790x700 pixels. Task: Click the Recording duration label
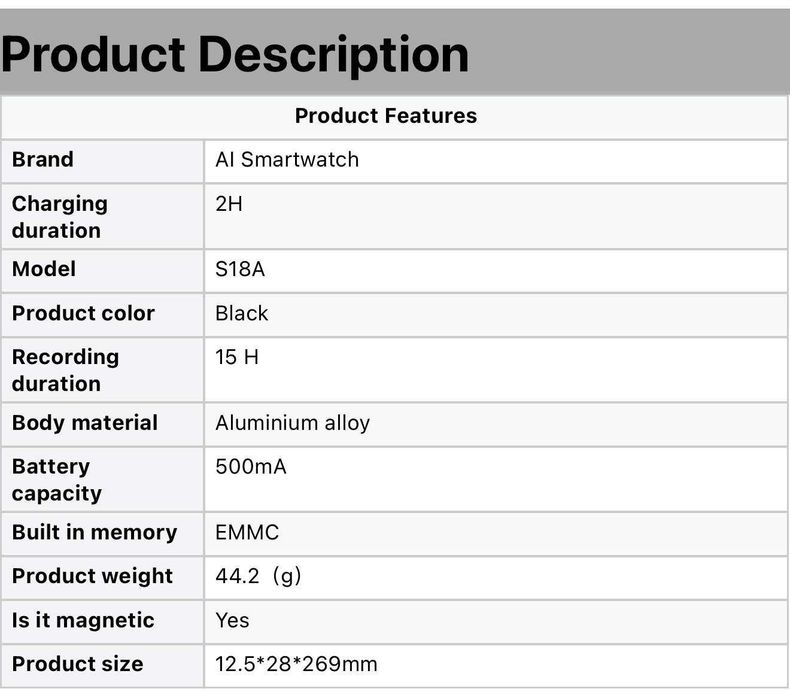[x=65, y=370]
